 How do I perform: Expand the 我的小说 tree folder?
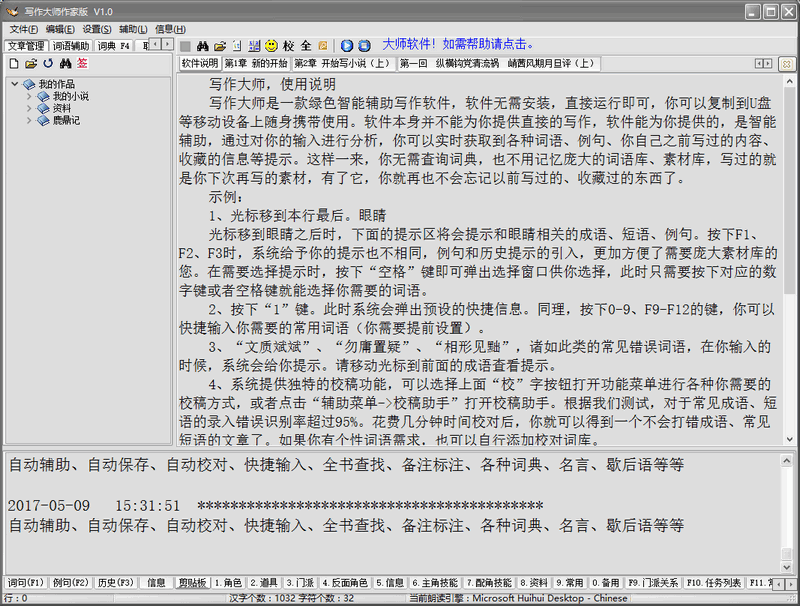click(x=29, y=96)
